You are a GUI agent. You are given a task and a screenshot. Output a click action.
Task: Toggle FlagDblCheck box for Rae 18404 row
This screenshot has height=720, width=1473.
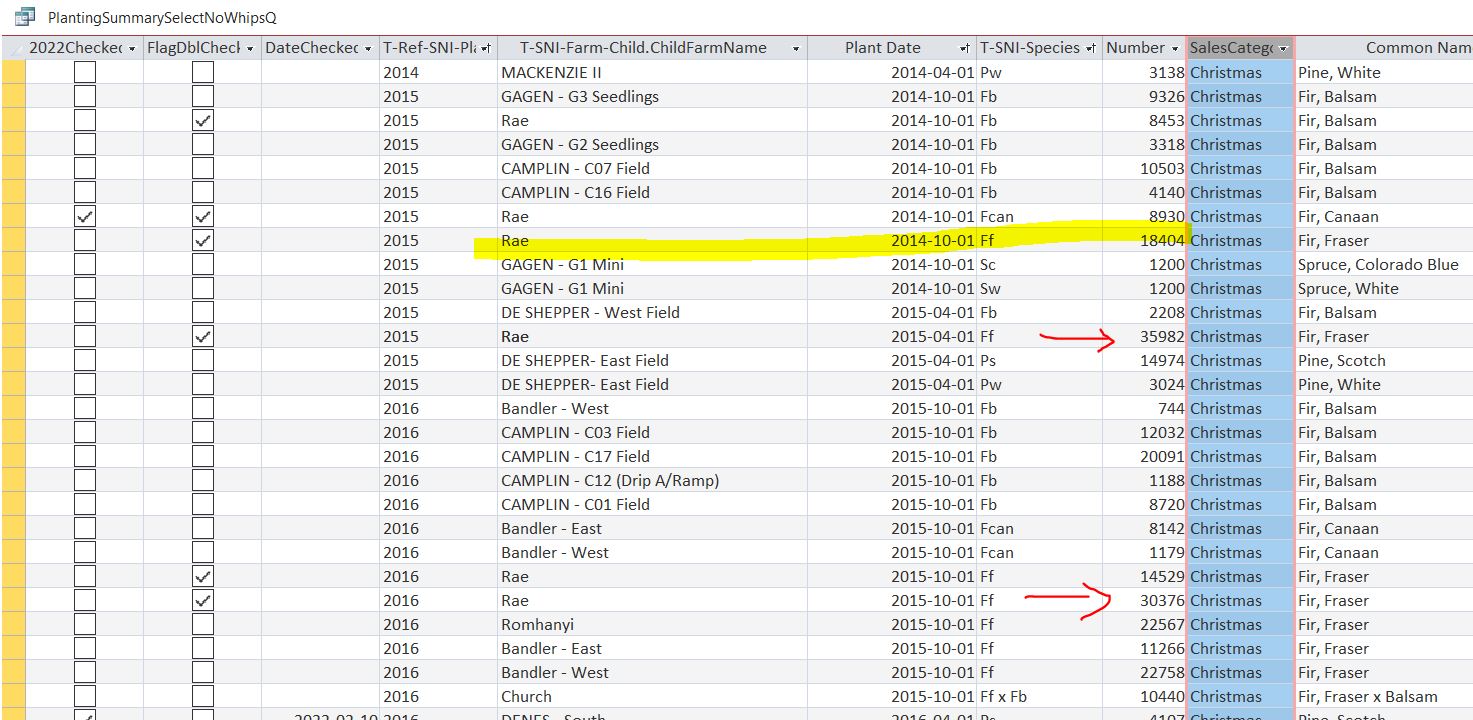(203, 240)
